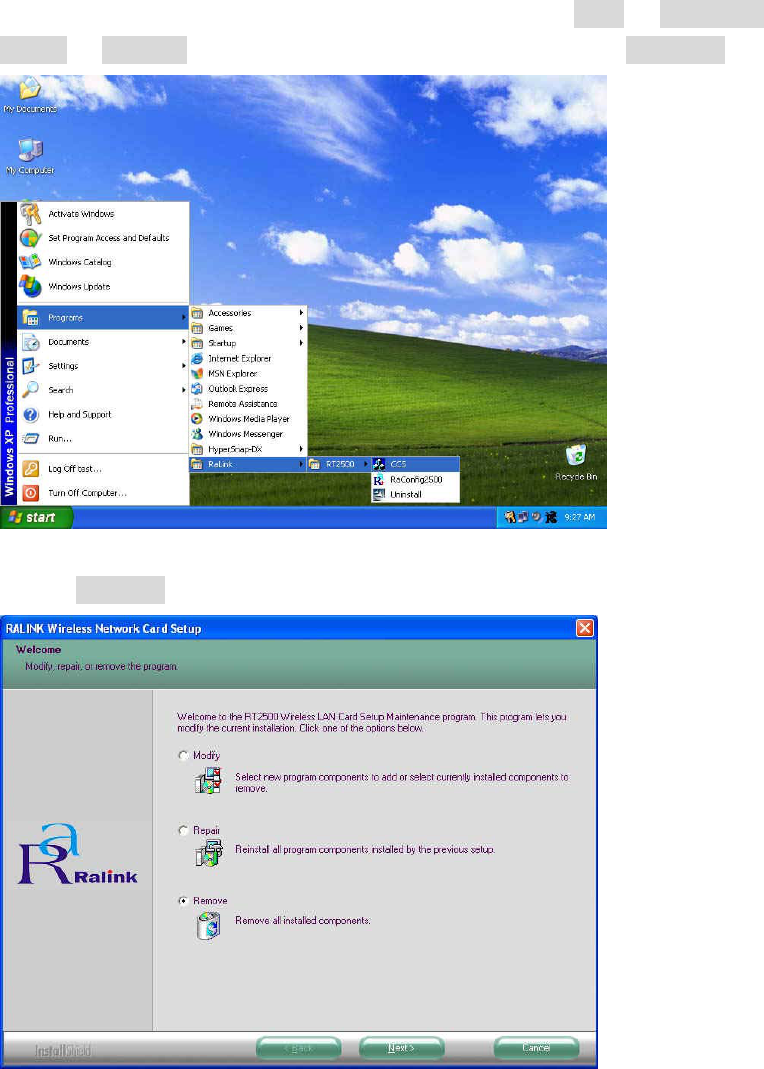Click the Internet Explorer icon in Programs
This screenshot has width=764, height=1069.
197,359
